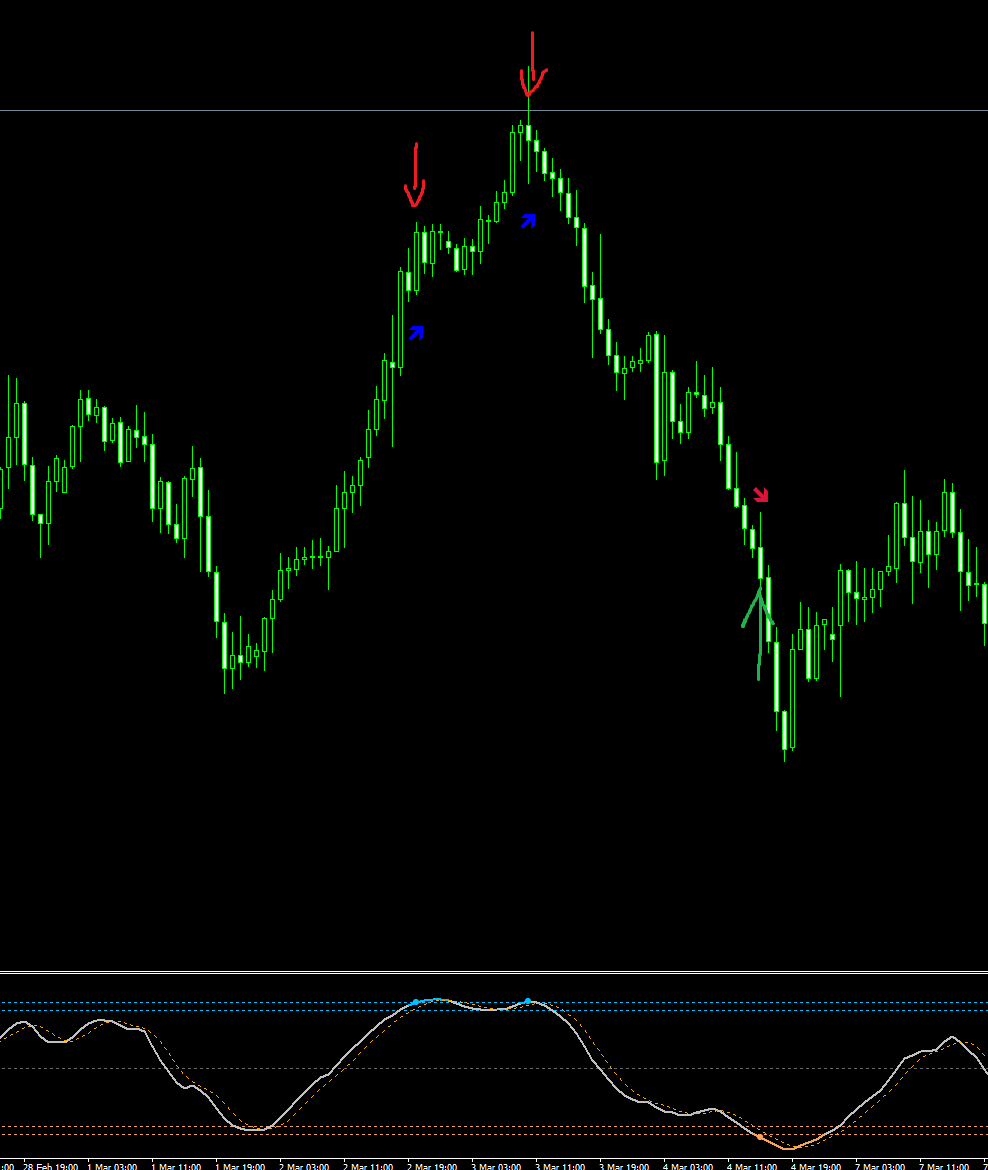988x1170 pixels.
Task: Select the small red sell arrow signal on the downtrend
Action: pos(760,494)
